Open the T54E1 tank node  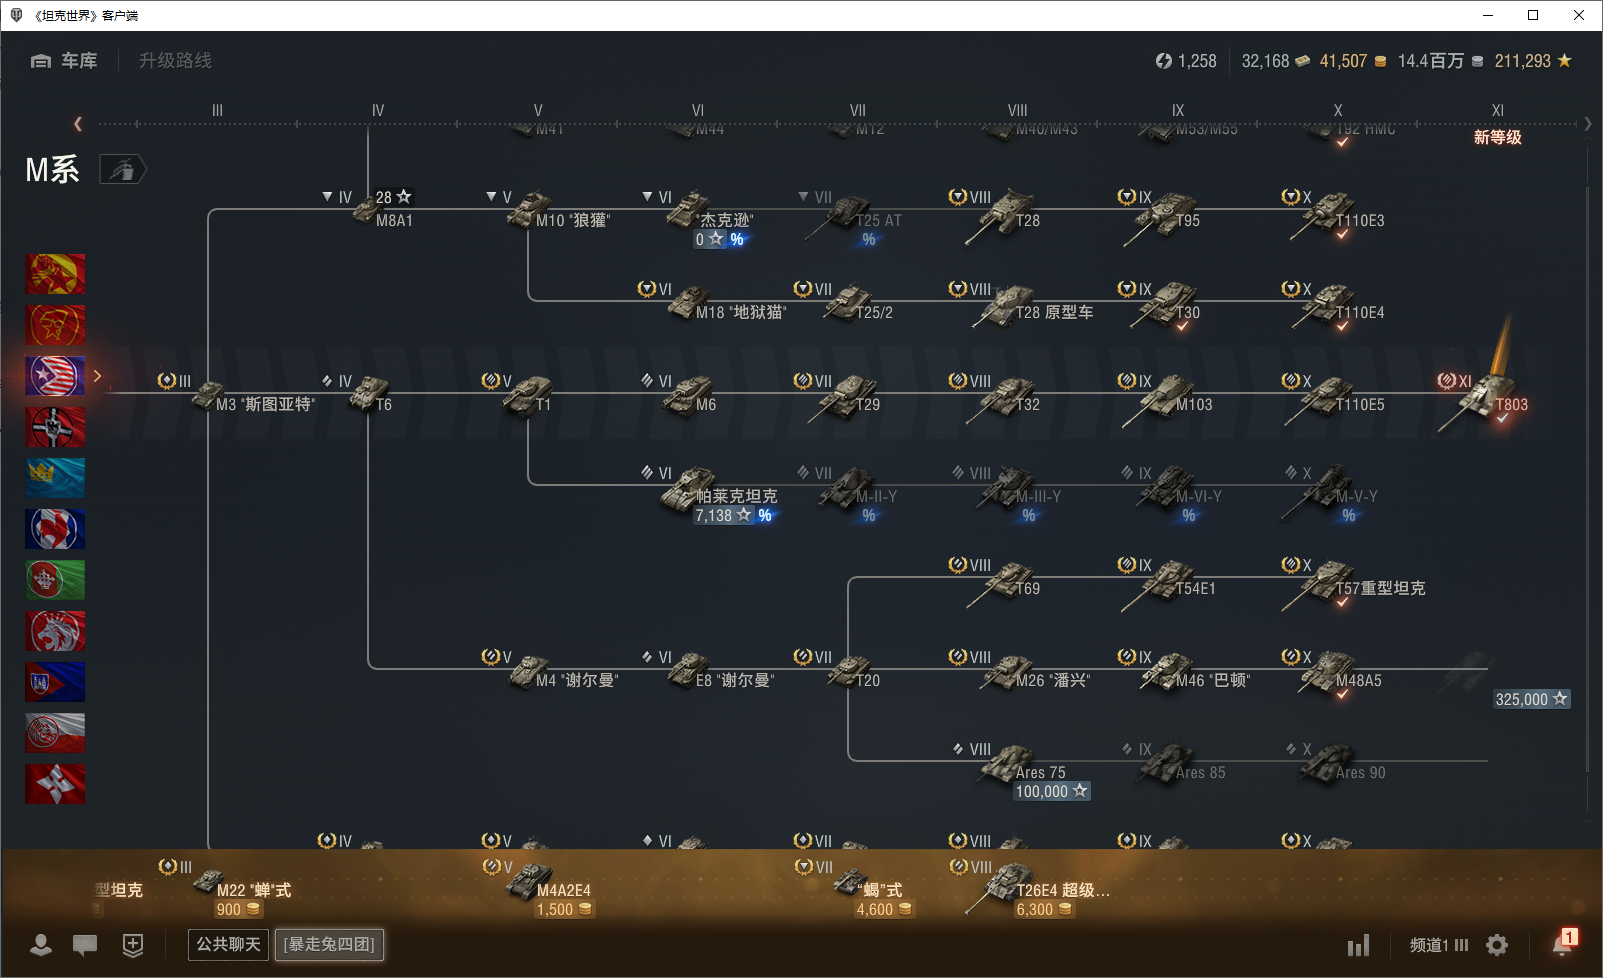tap(1169, 583)
